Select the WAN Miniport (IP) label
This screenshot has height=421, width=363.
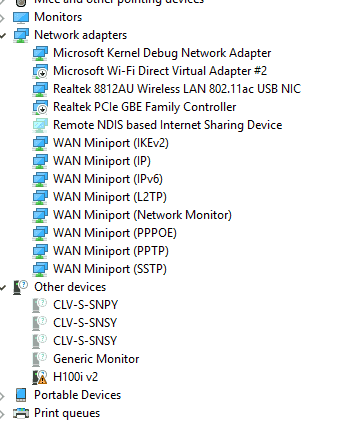point(102,161)
